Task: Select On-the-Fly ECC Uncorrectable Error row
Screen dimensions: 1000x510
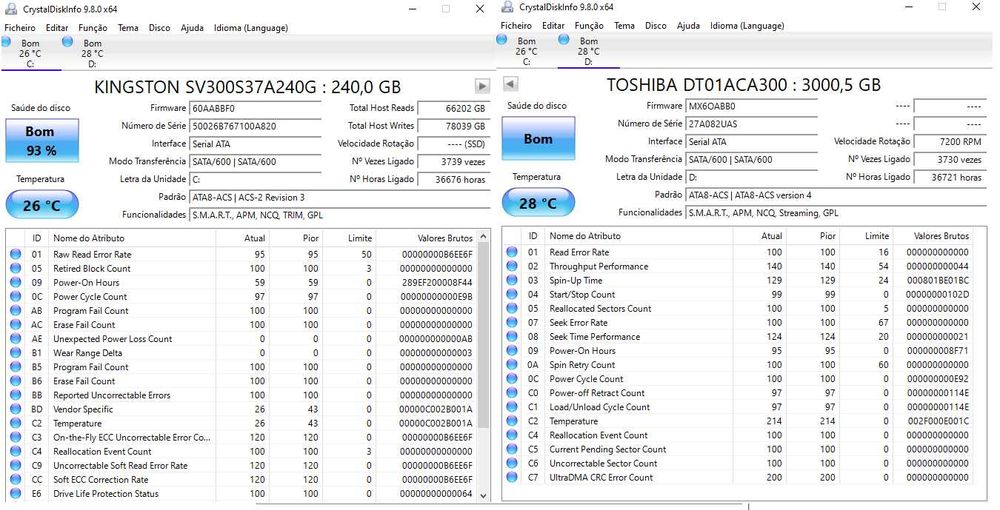Action: click(x=242, y=437)
